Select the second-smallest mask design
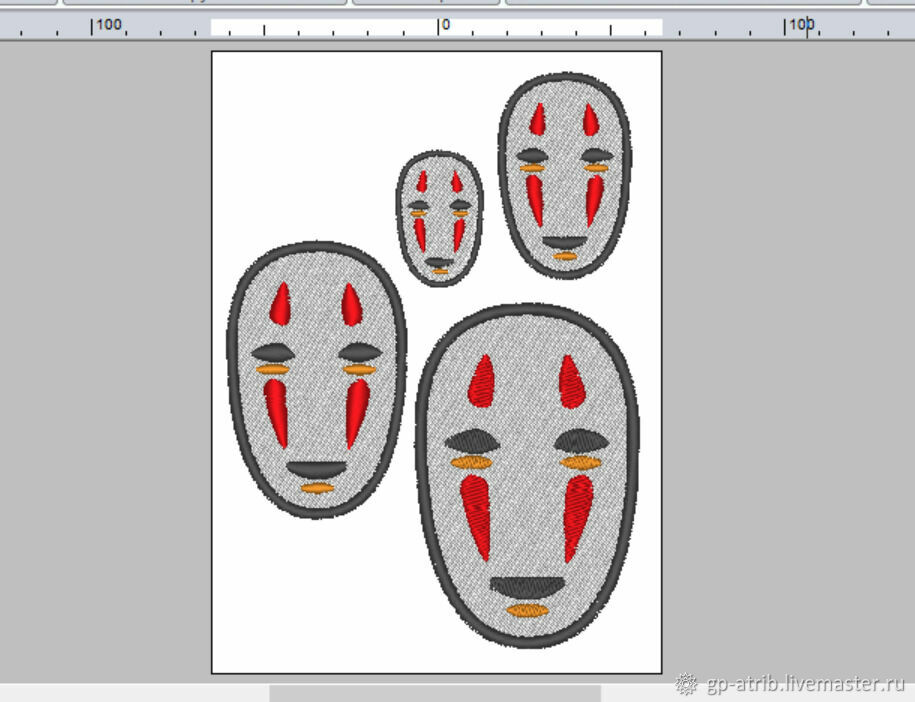Viewport: 915px width, 702px height. pos(565,176)
